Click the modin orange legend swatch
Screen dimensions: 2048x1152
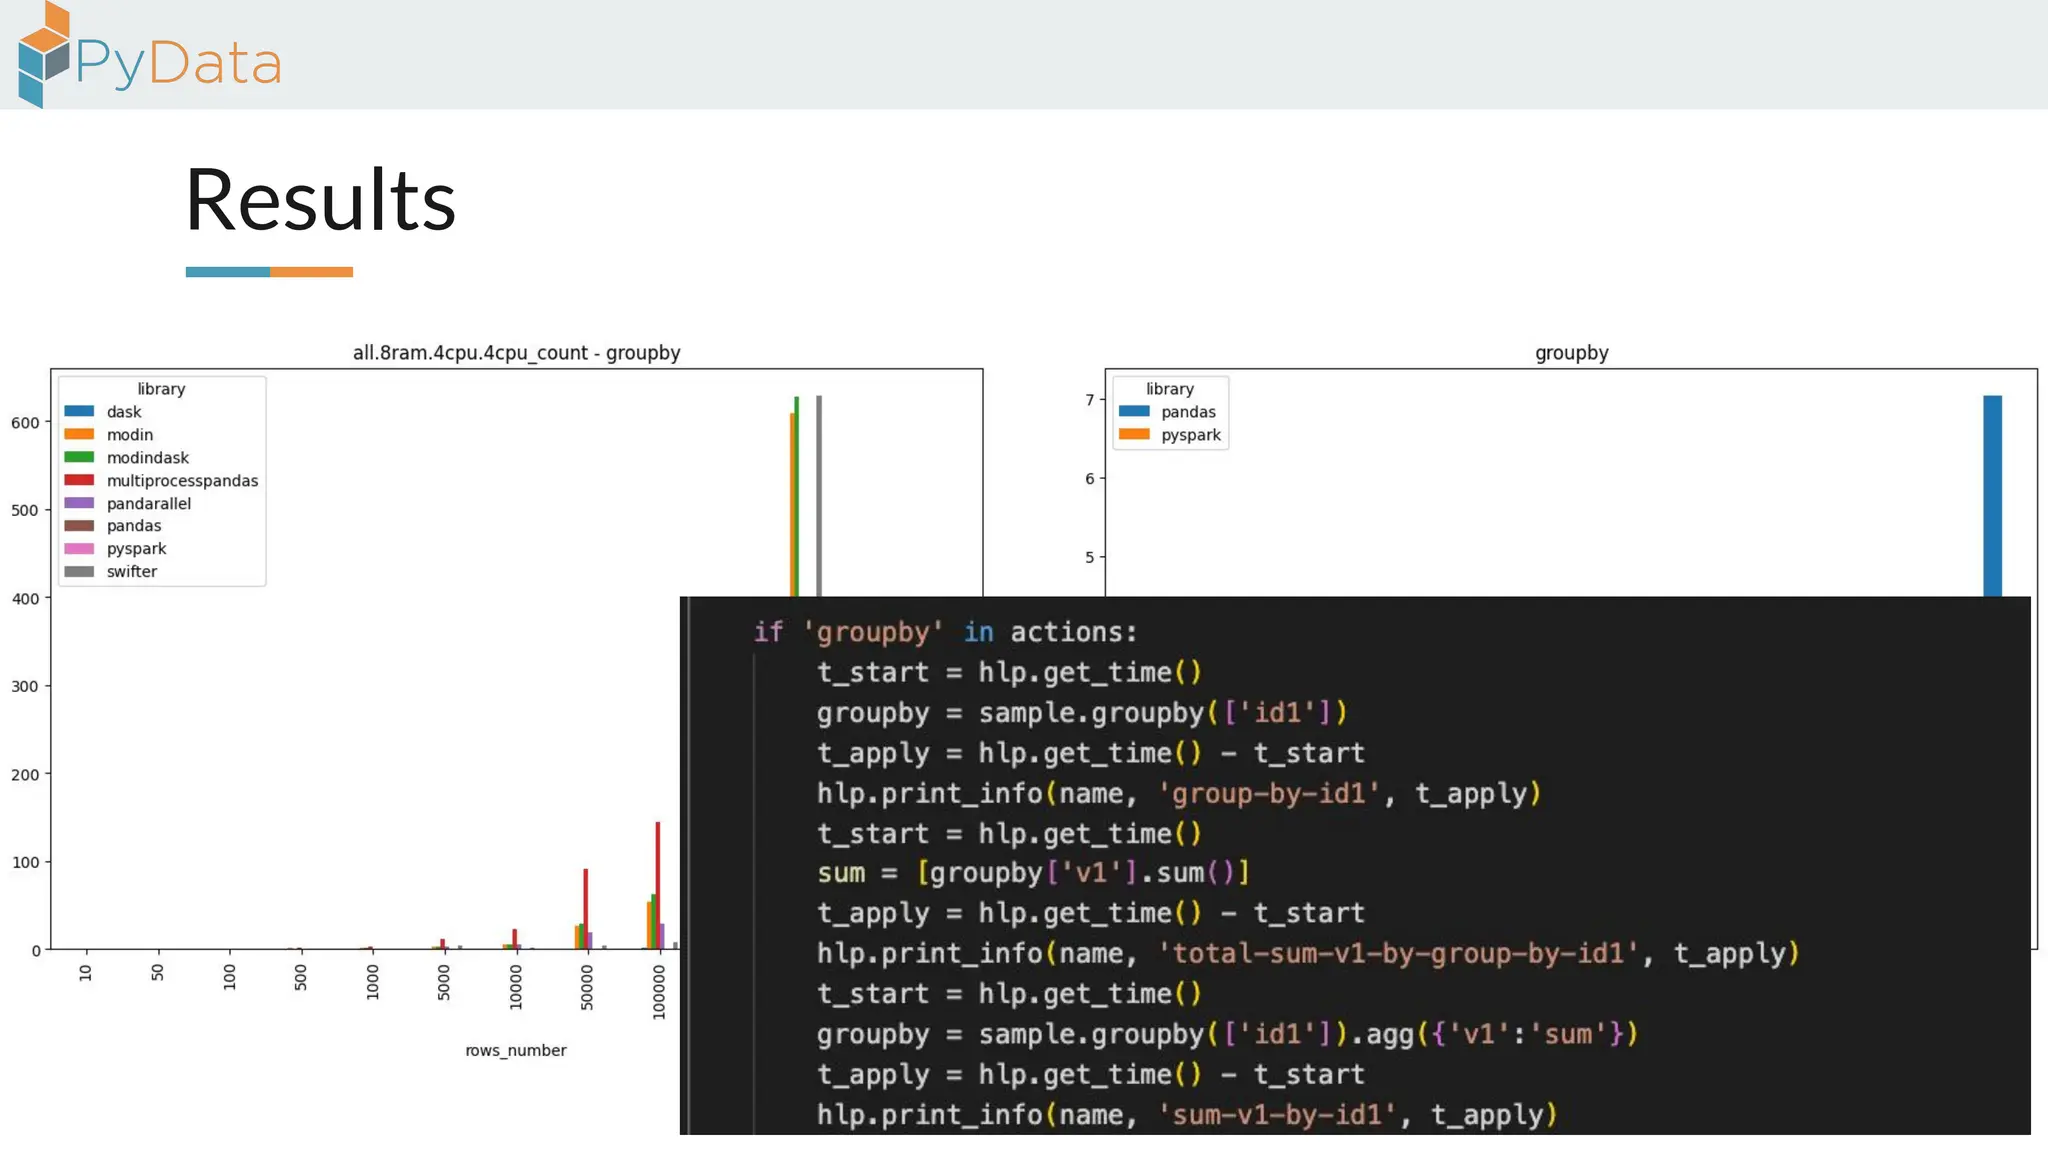[79, 434]
